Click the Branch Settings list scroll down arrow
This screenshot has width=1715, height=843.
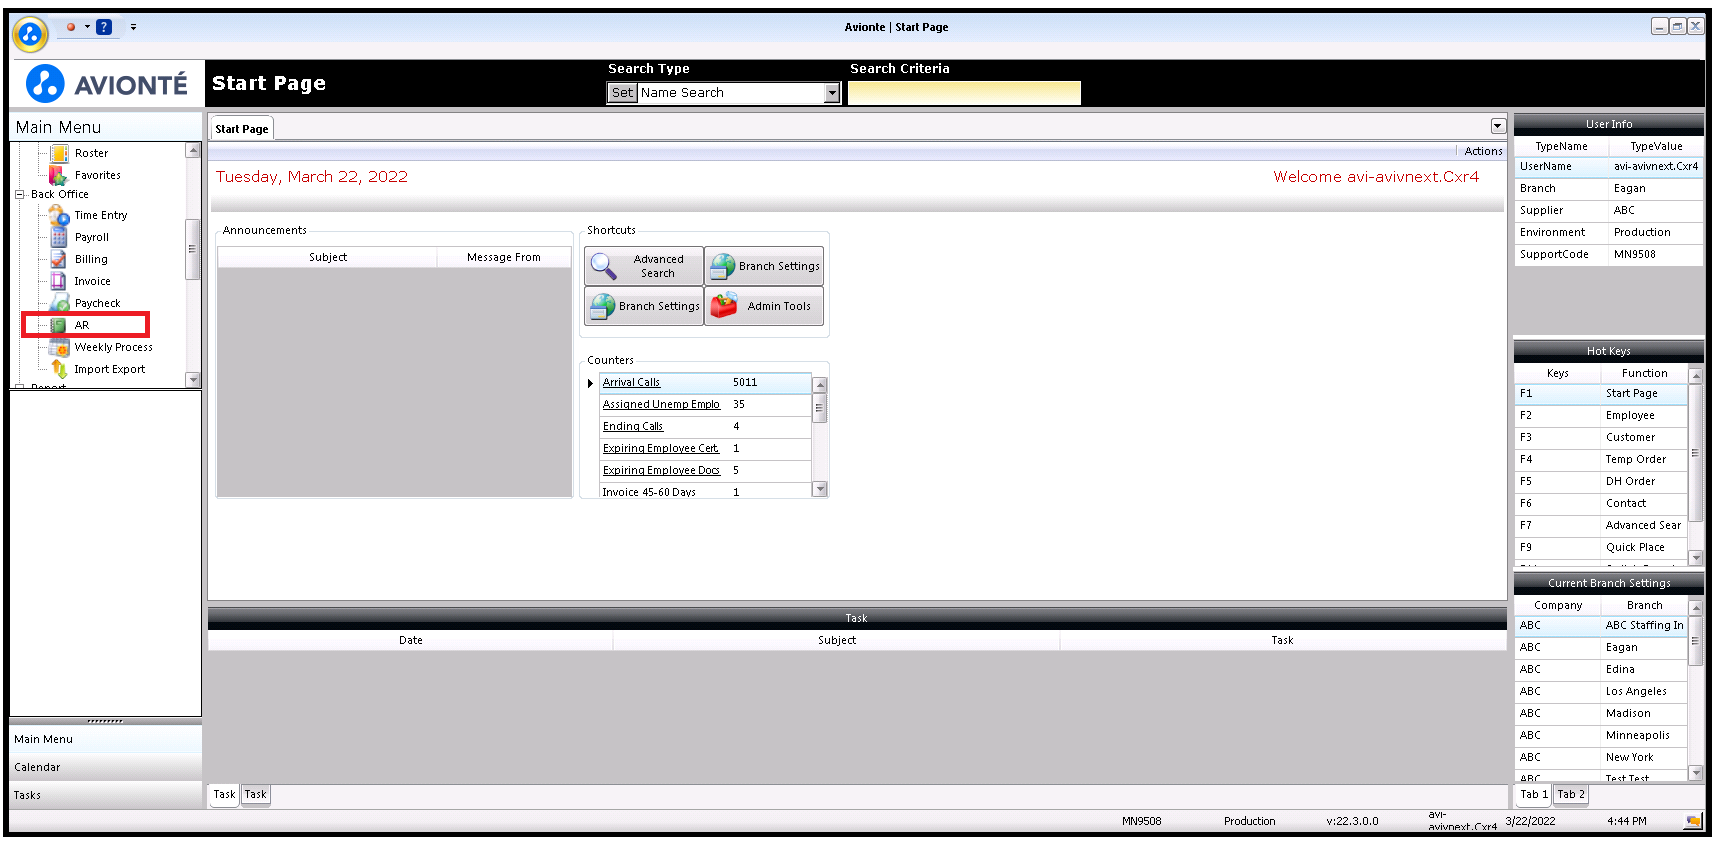tap(1695, 772)
